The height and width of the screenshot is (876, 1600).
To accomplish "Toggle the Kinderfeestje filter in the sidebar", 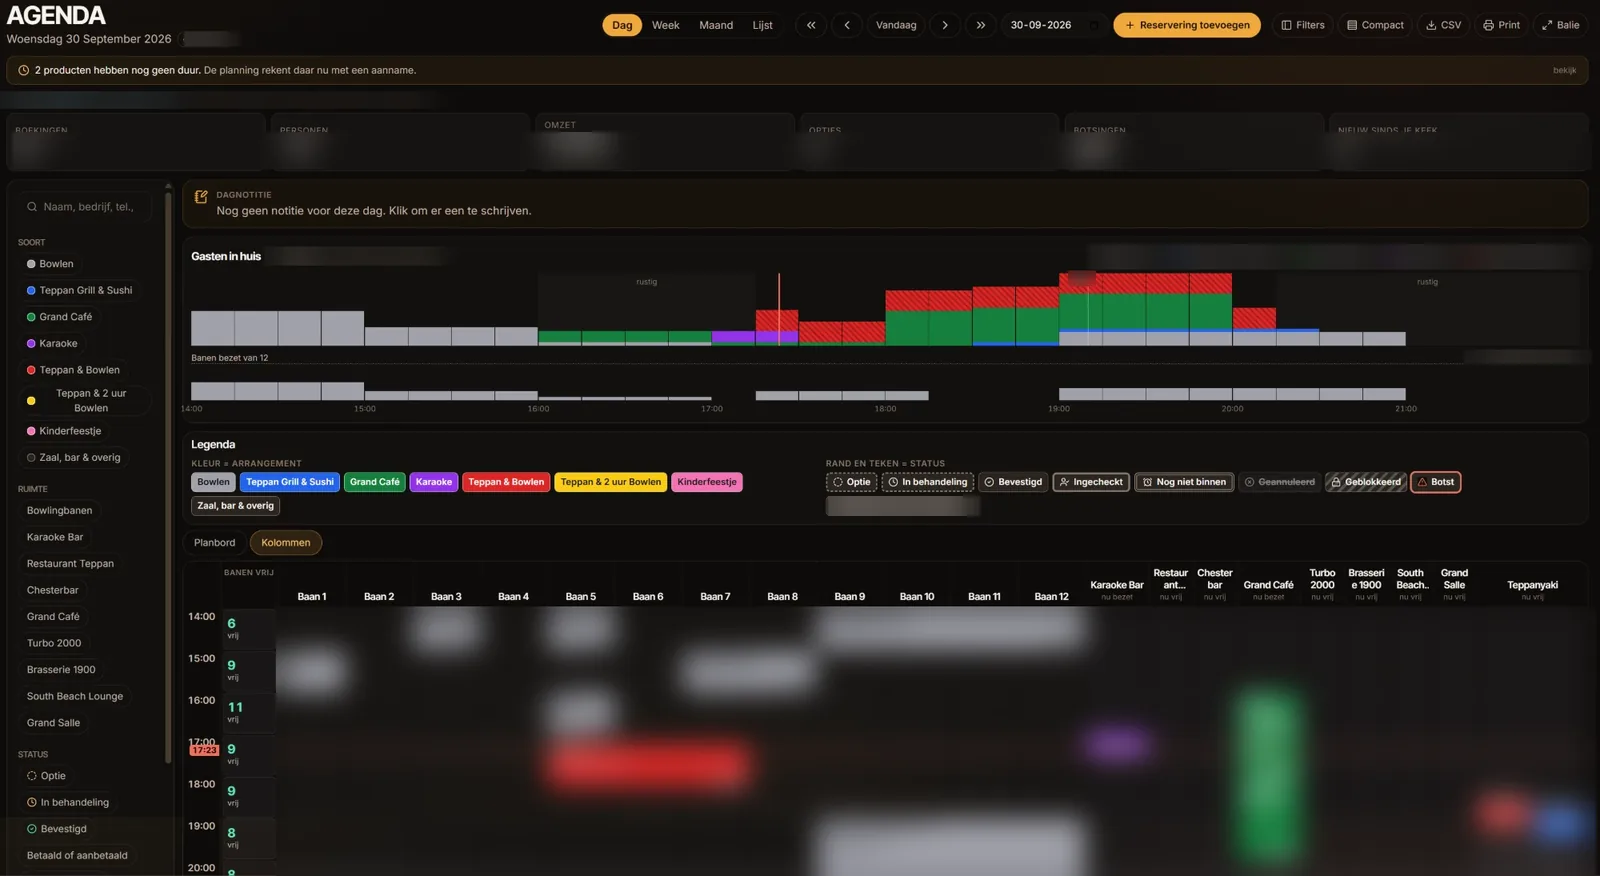I will (x=64, y=431).
